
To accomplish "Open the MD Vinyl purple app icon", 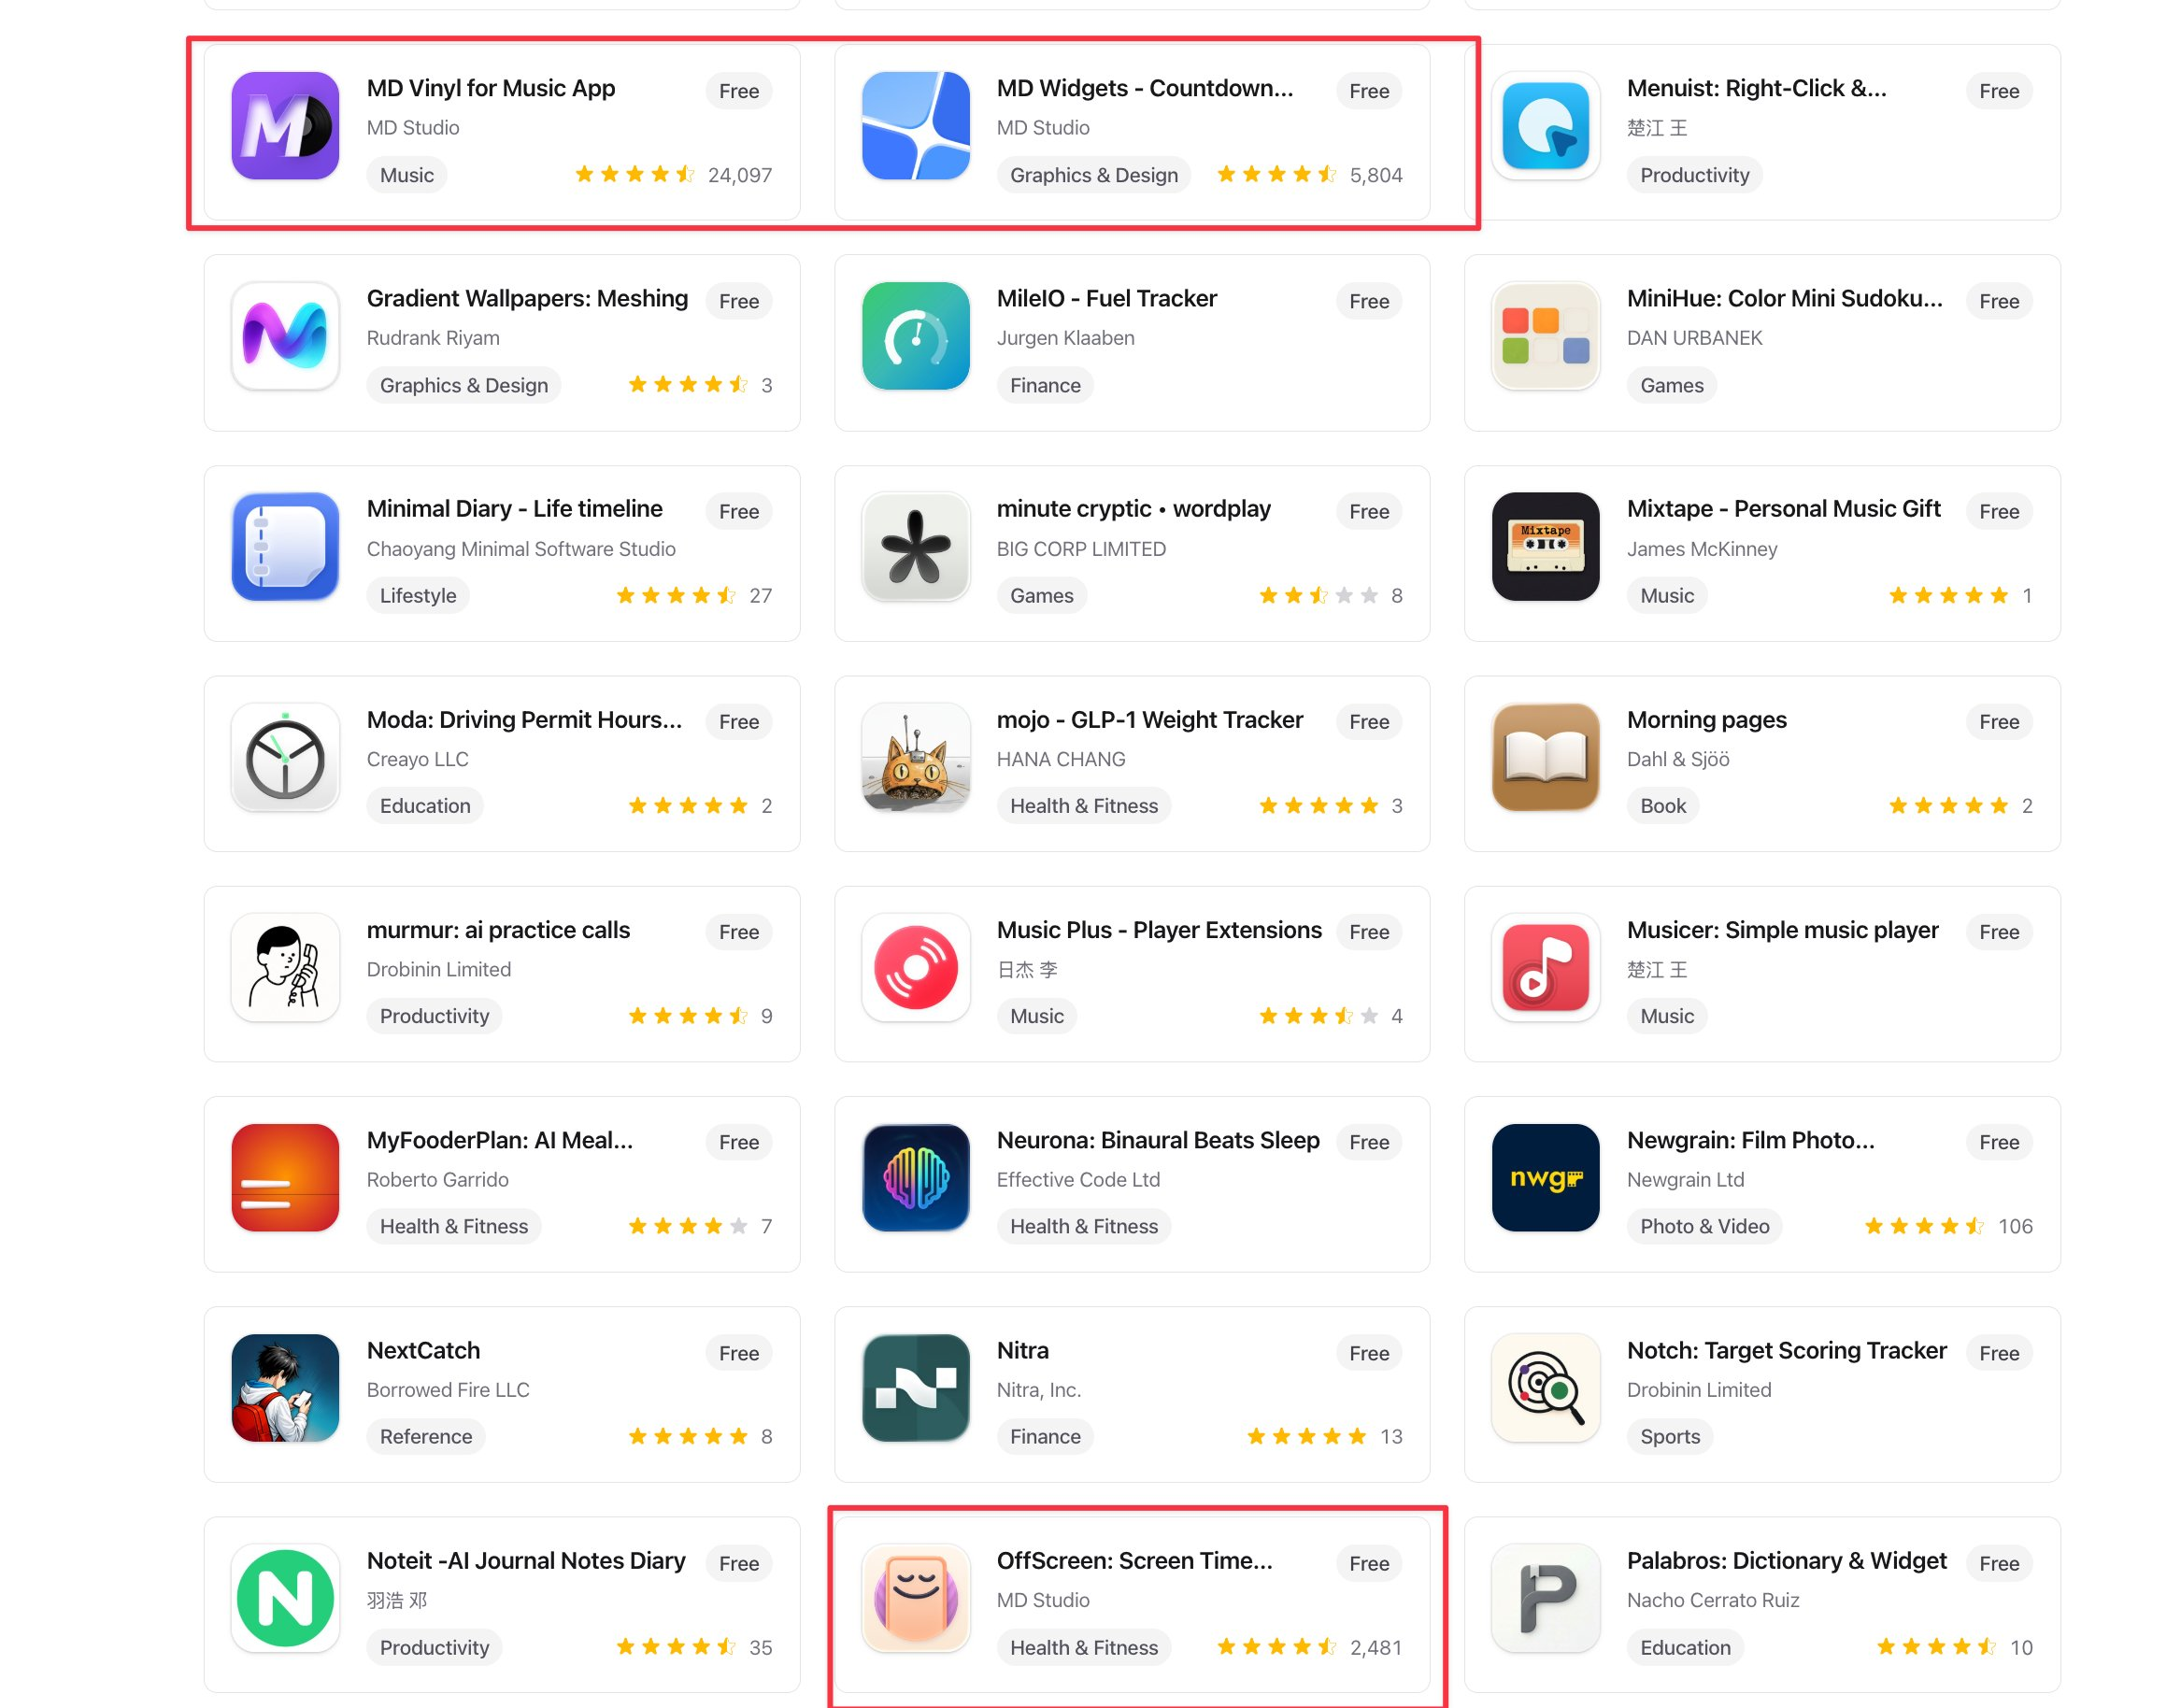I will click(285, 126).
